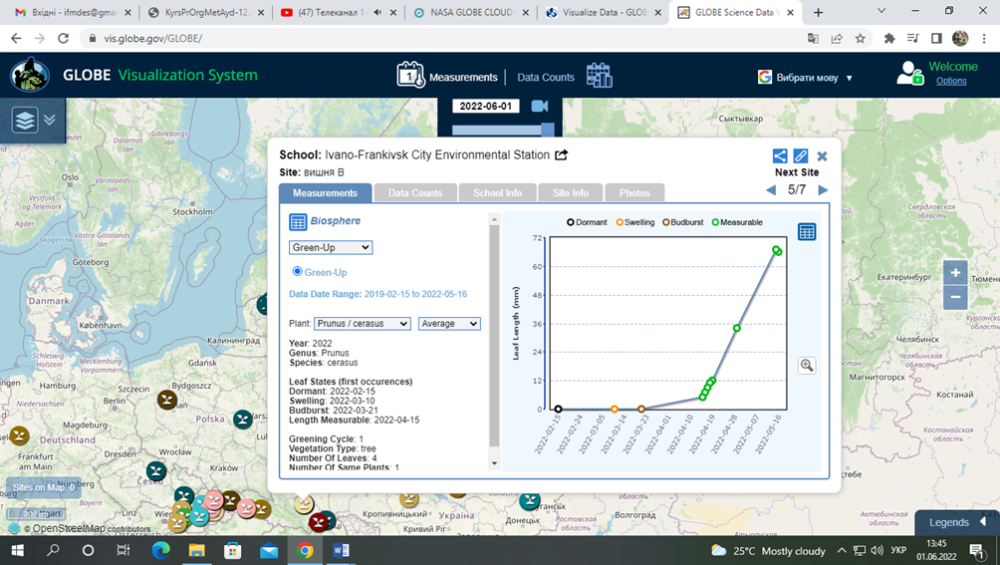The height and width of the screenshot is (565, 1000).
Task: Open the Average dropdown
Action: [449, 324]
